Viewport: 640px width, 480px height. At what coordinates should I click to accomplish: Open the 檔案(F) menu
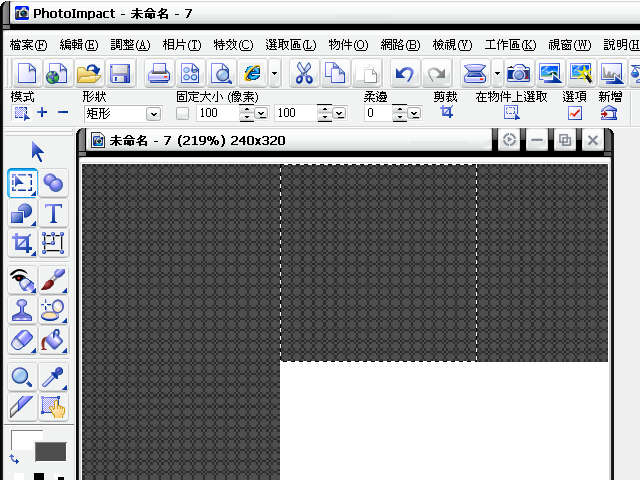tap(28, 44)
